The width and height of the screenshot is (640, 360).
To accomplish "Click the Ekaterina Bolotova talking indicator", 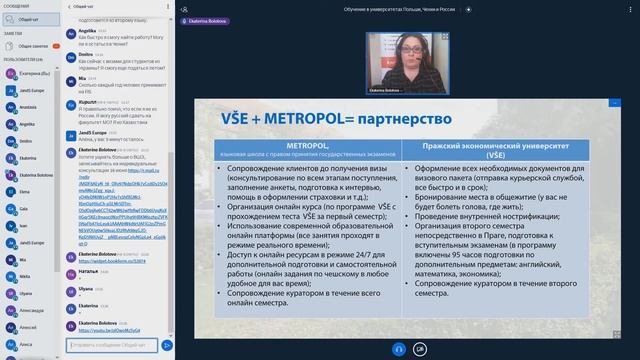I will click(x=204, y=21).
